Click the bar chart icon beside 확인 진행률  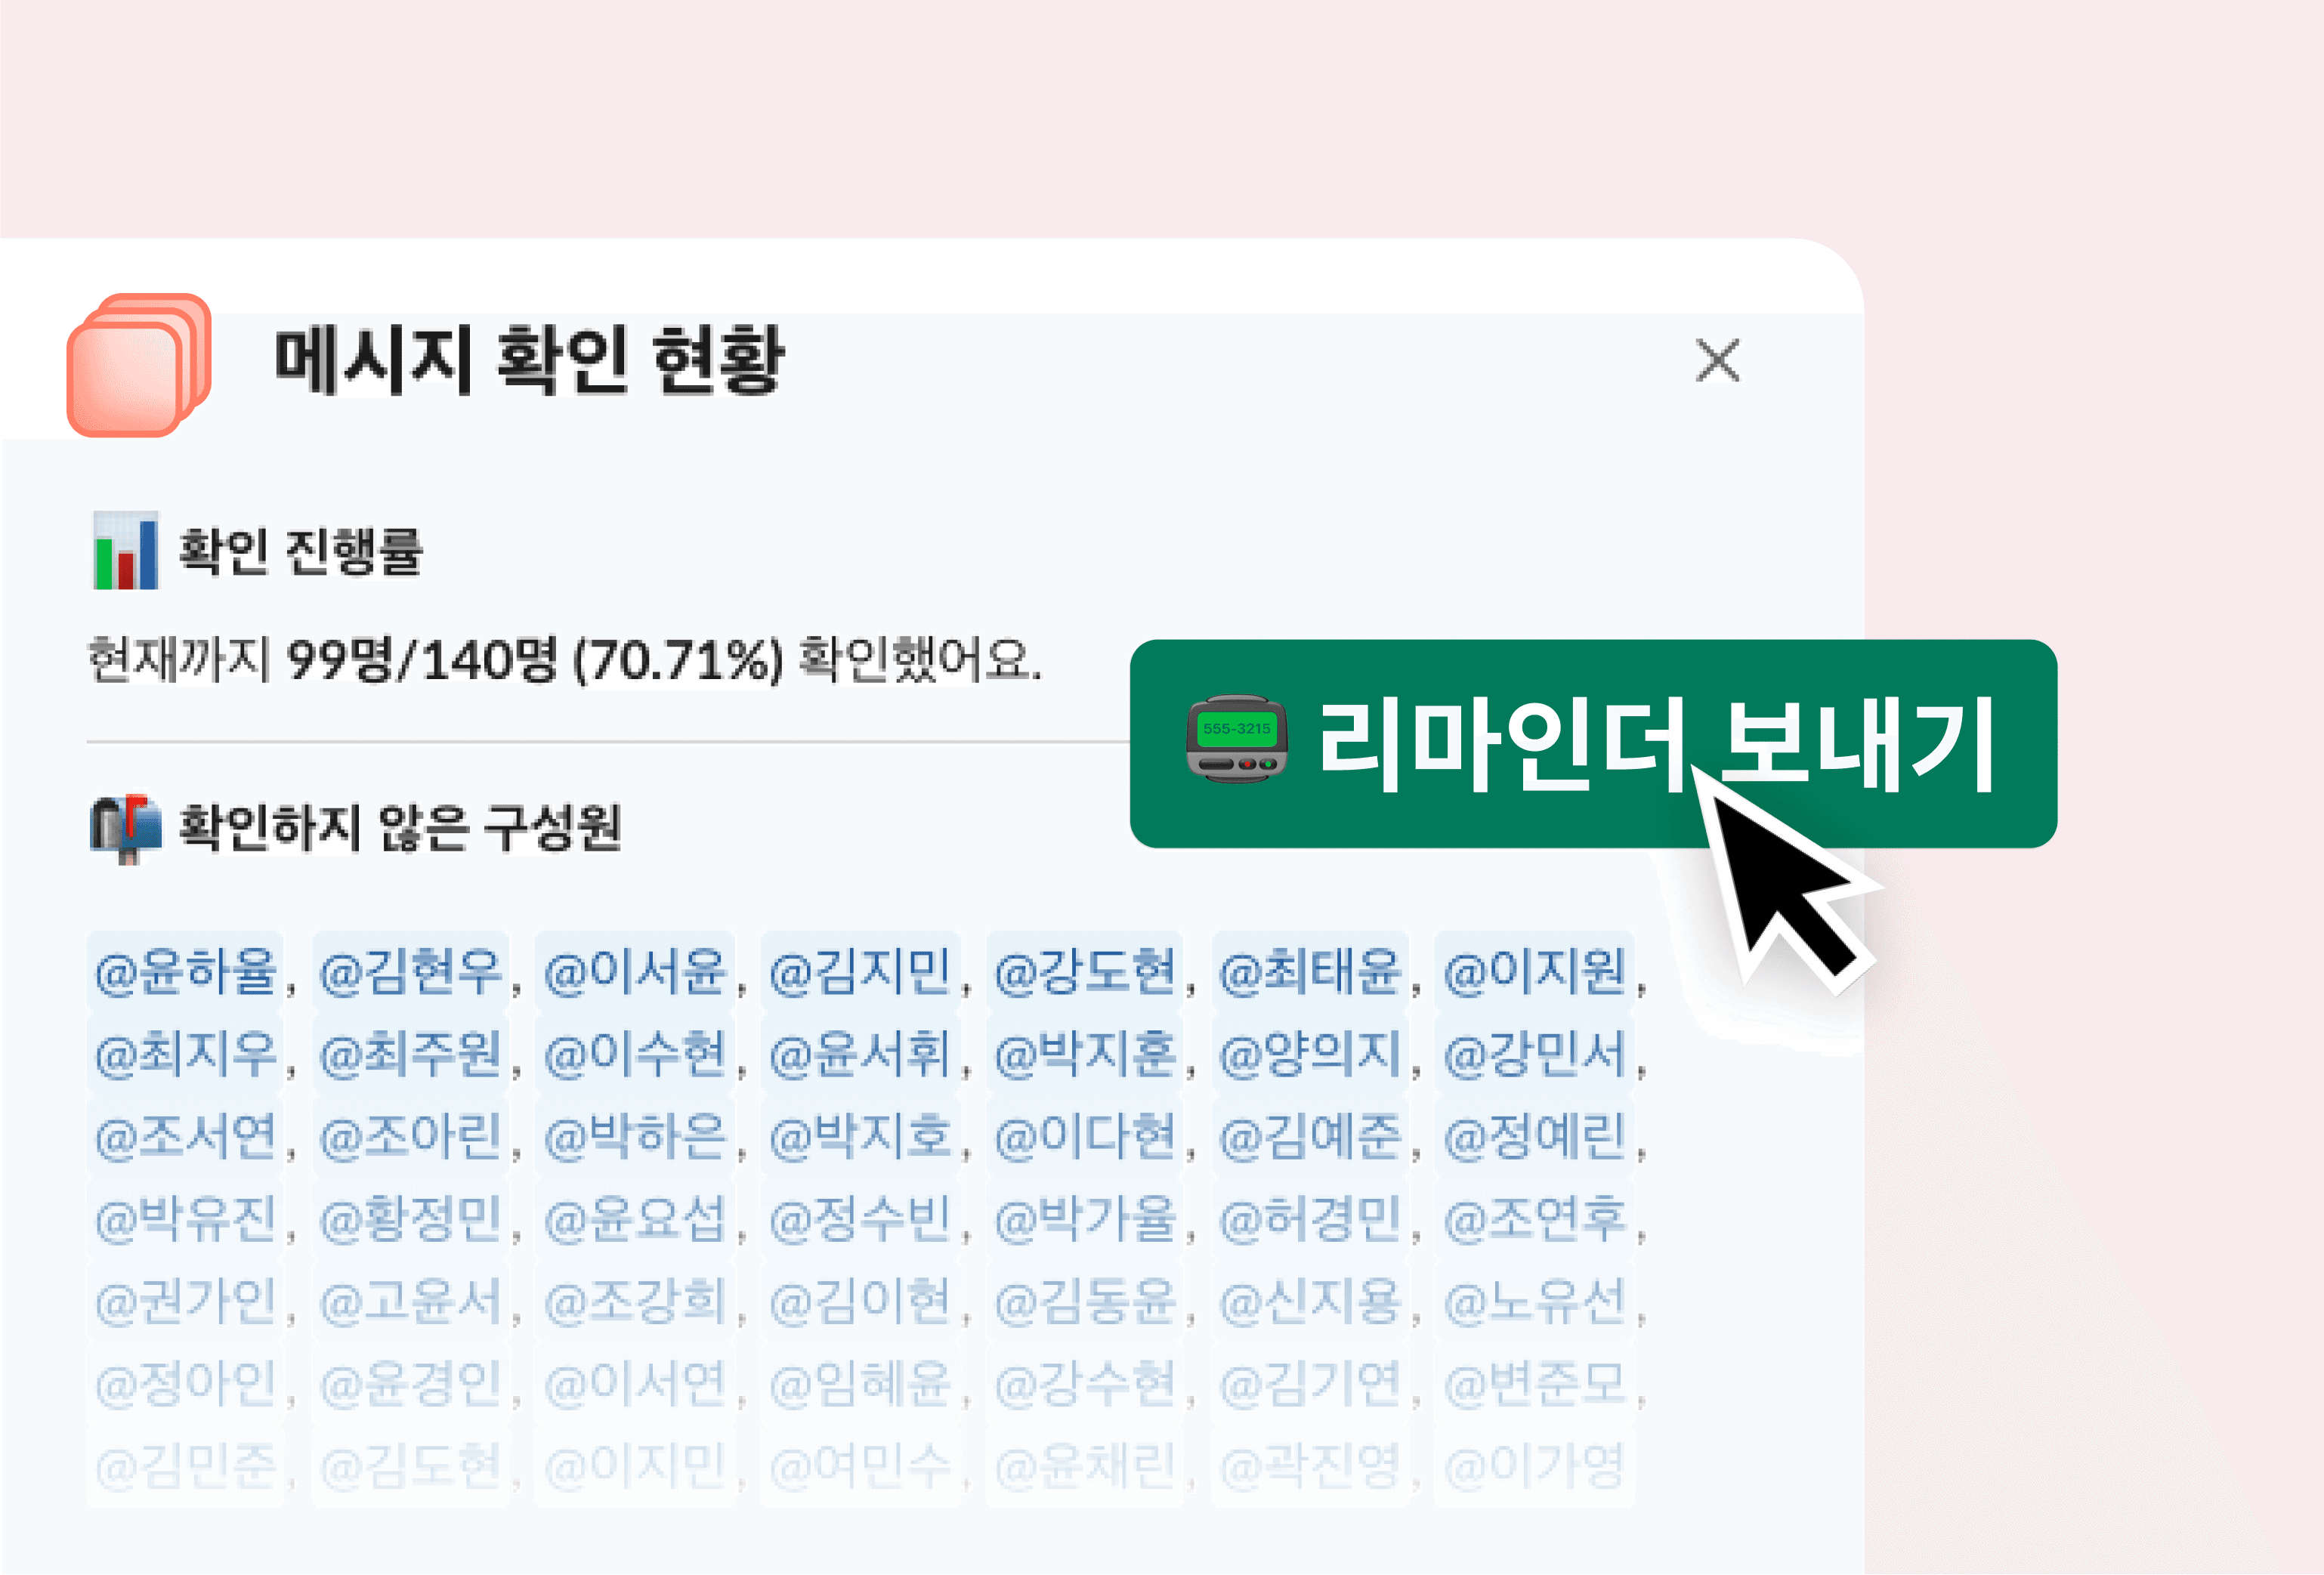pos(125,550)
